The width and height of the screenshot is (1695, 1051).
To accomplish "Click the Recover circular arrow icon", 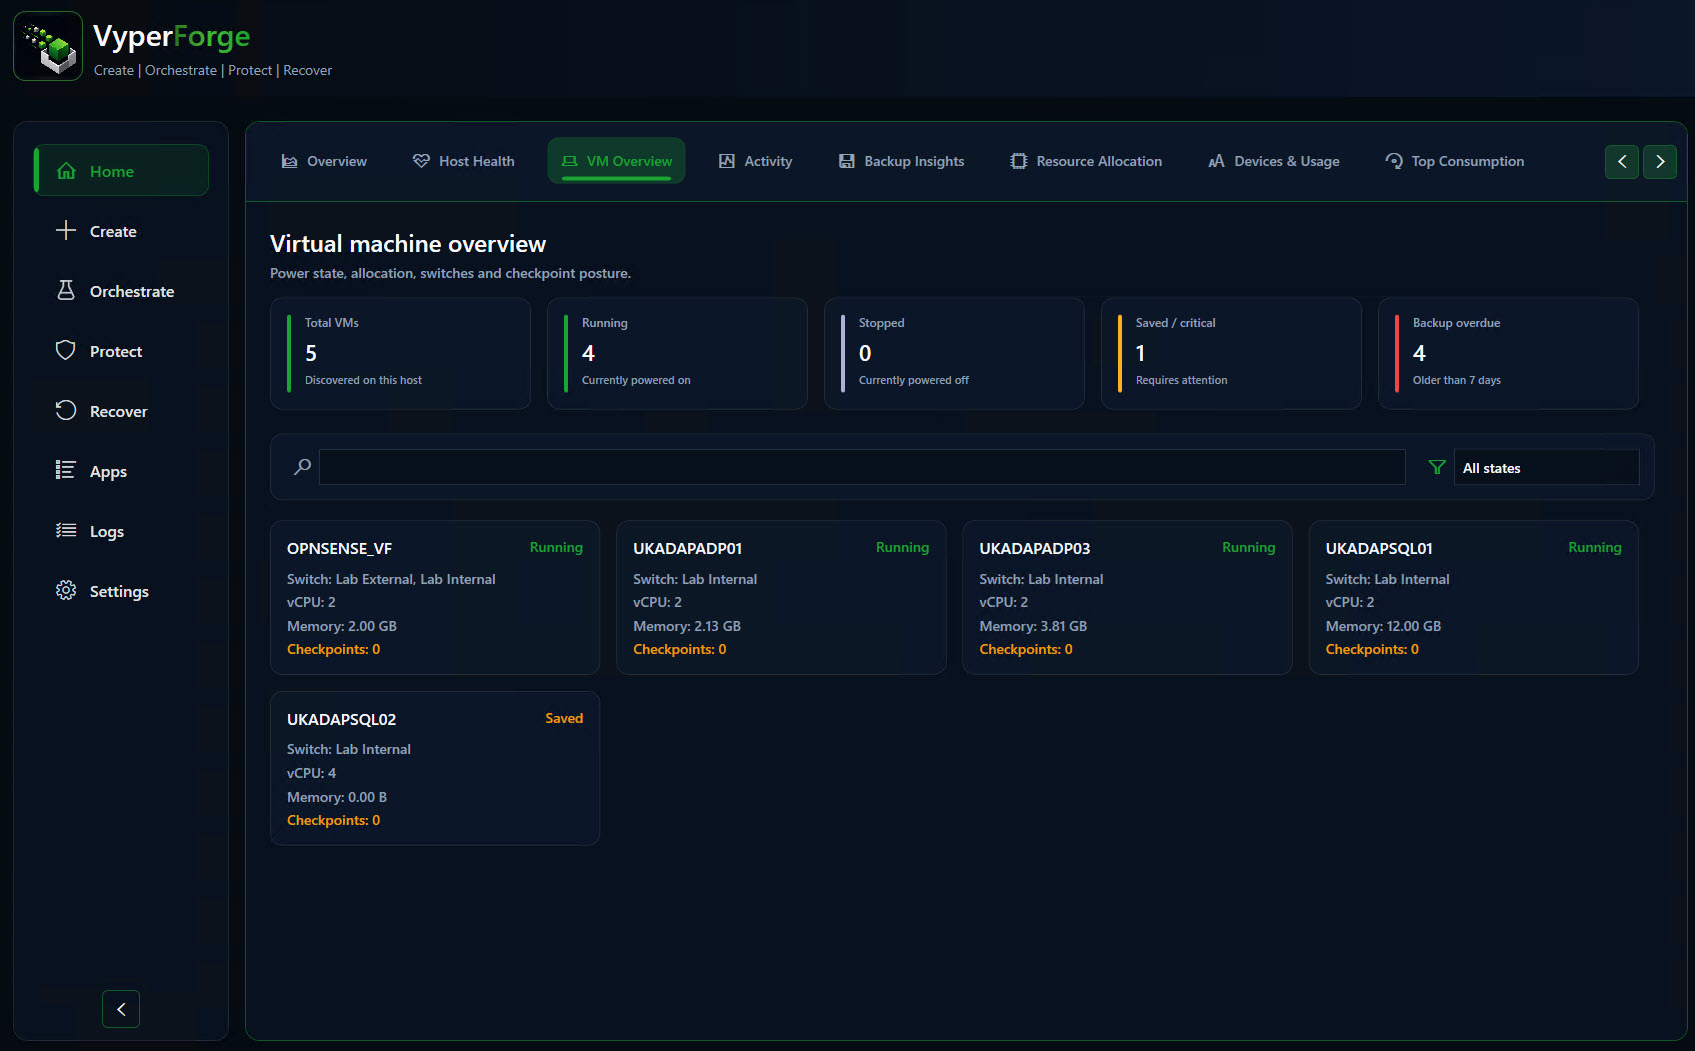I will coord(66,411).
